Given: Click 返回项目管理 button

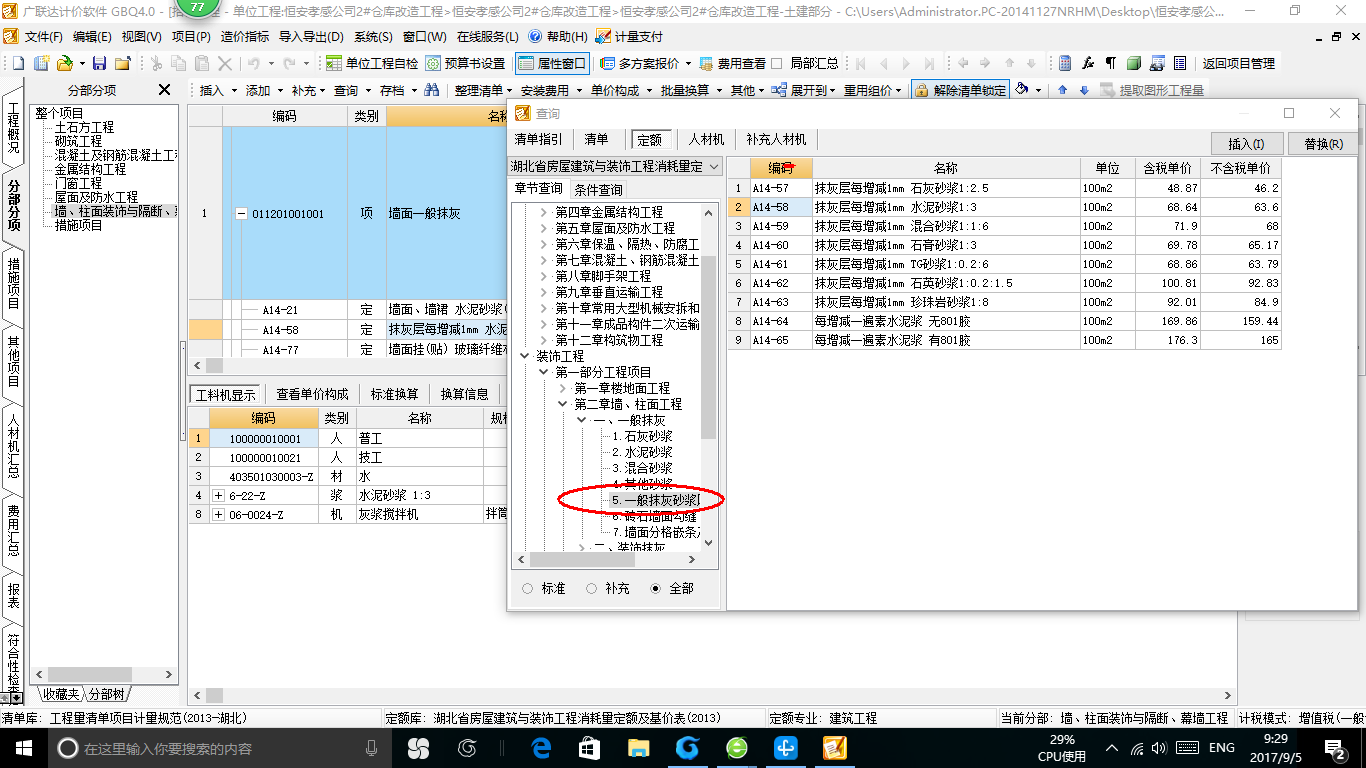Looking at the screenshot, I should 1238,63.
